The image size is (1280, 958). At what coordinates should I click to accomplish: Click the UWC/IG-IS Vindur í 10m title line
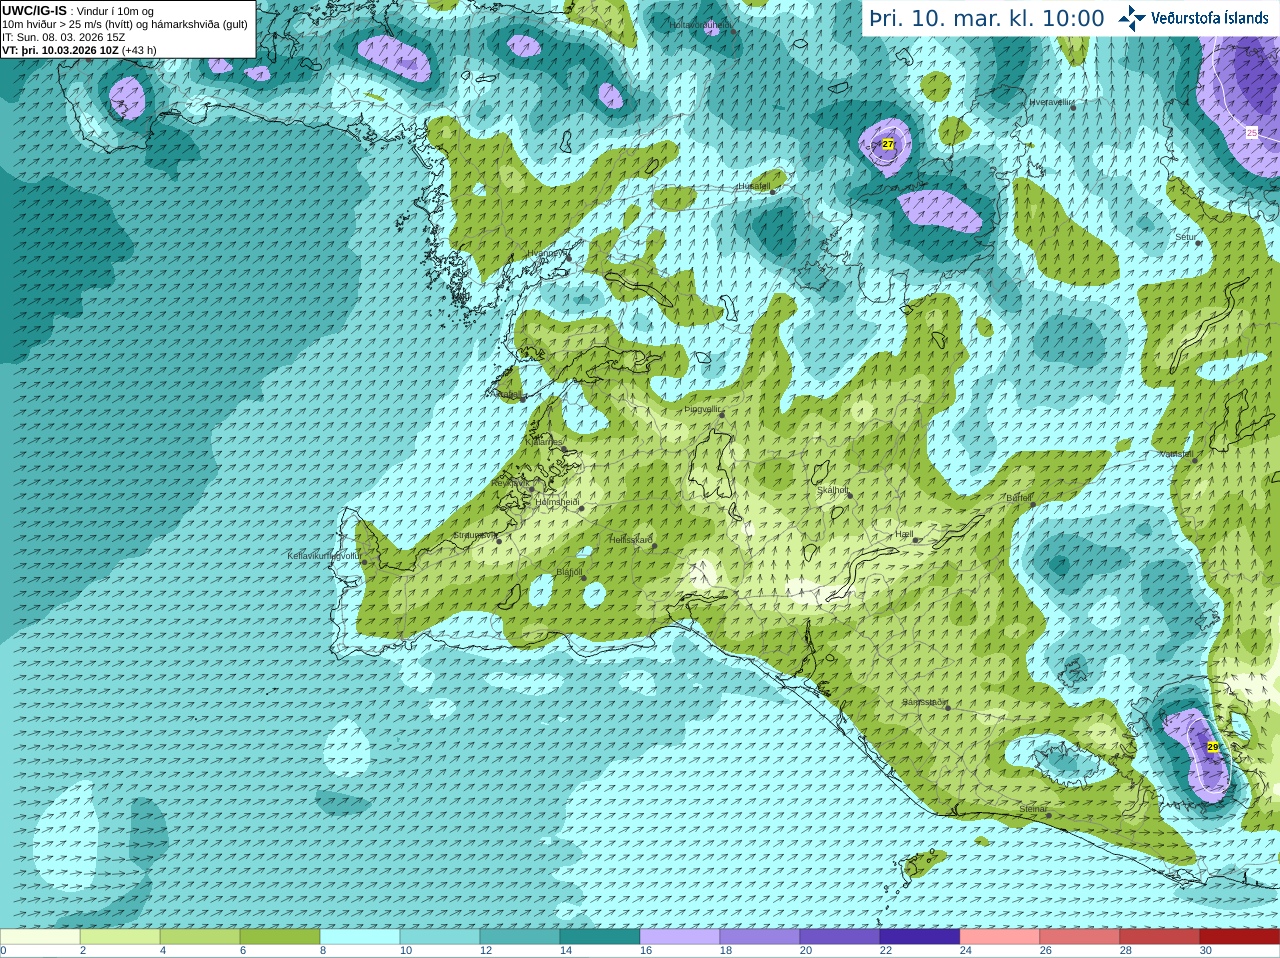[78, 11]
